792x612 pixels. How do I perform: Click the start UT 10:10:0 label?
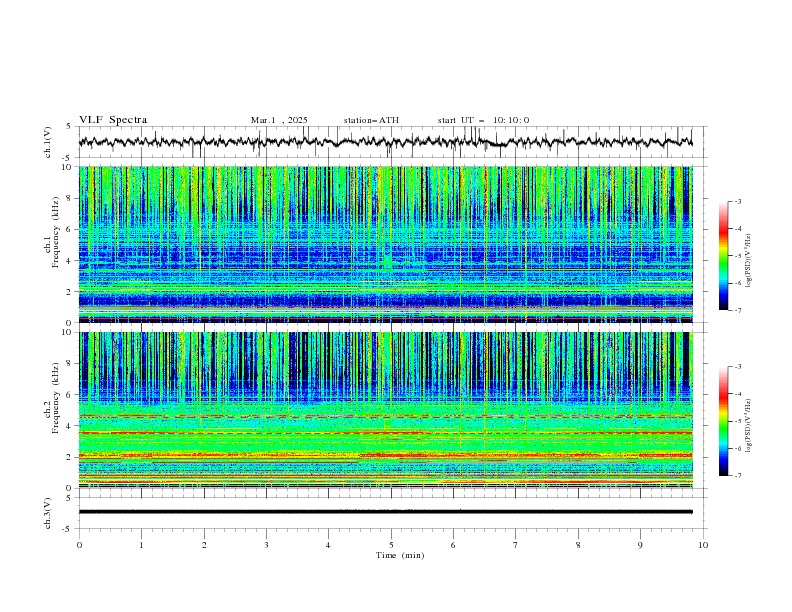483,120
